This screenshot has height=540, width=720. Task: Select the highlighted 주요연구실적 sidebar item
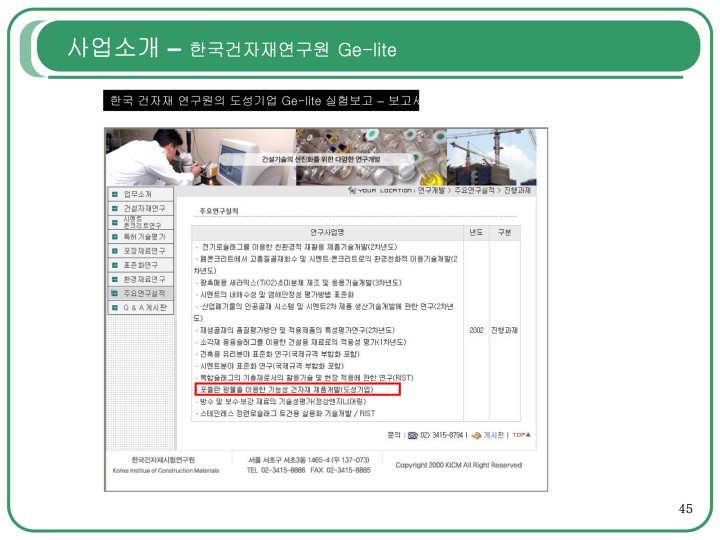[x=141, y=293]
